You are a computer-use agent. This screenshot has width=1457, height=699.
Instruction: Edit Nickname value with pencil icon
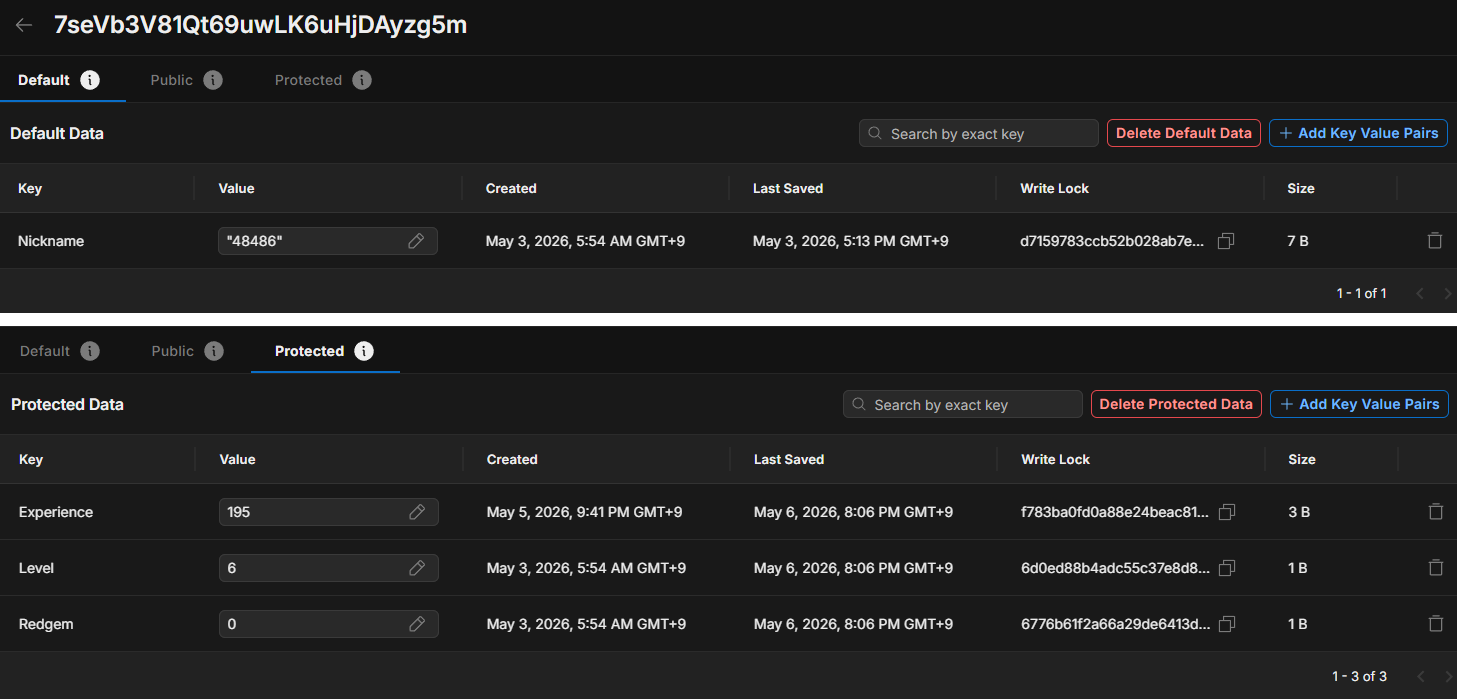pyautogui.click(x=416, y=241)
